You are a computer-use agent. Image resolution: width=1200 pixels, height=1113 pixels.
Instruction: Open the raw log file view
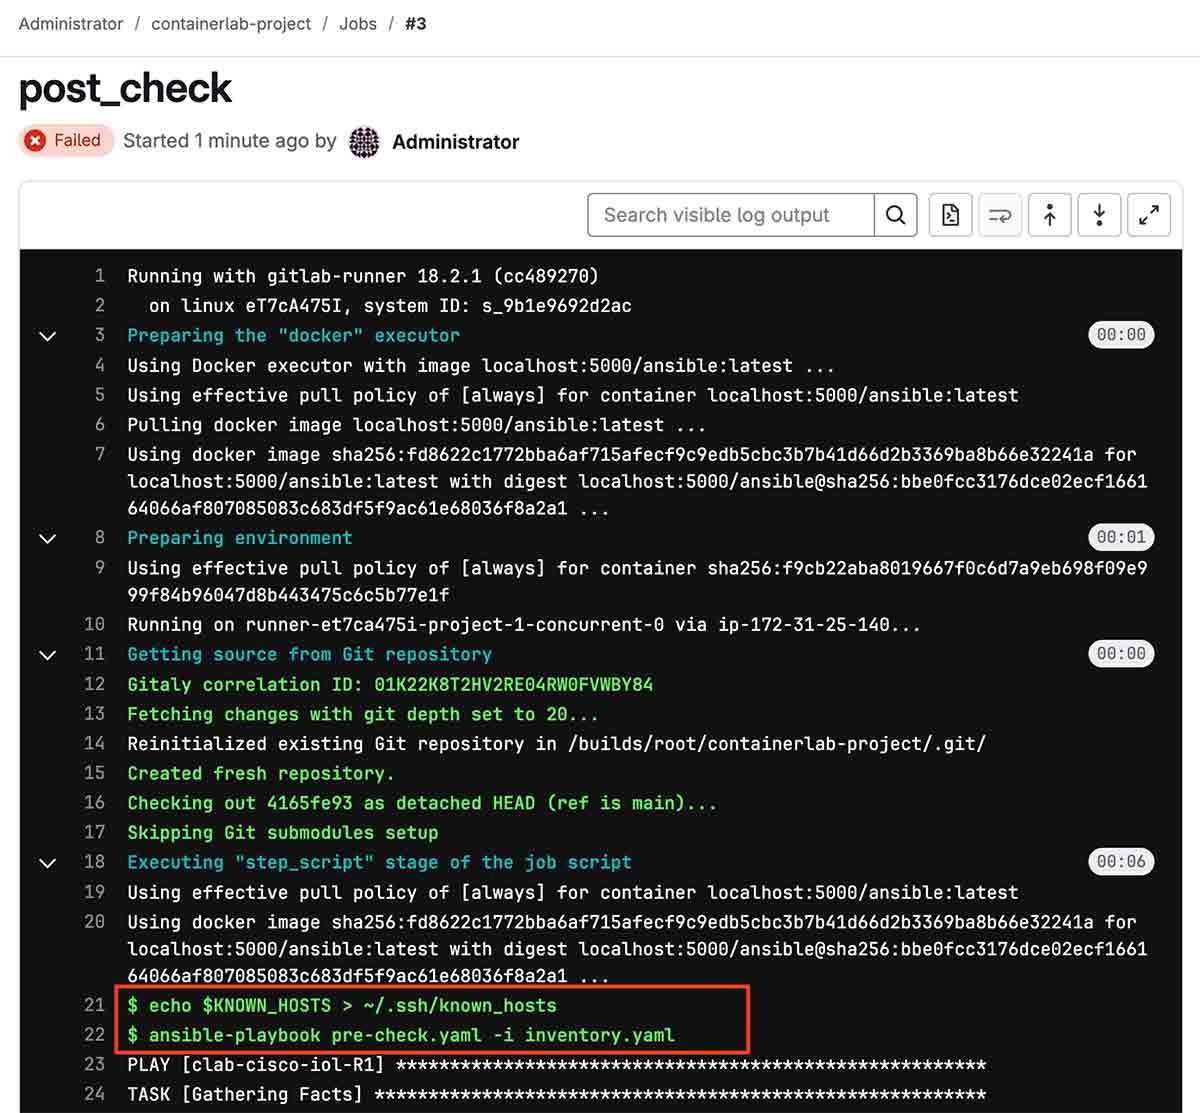[x=950, y=215]
